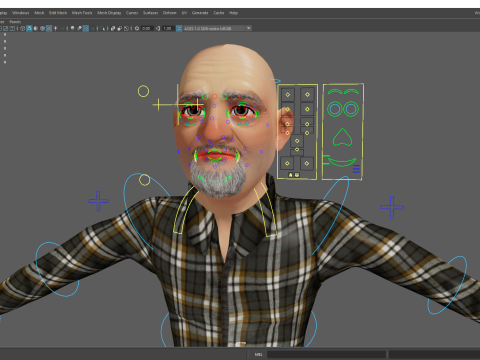Toggle the view transform icon

(179, 28)
